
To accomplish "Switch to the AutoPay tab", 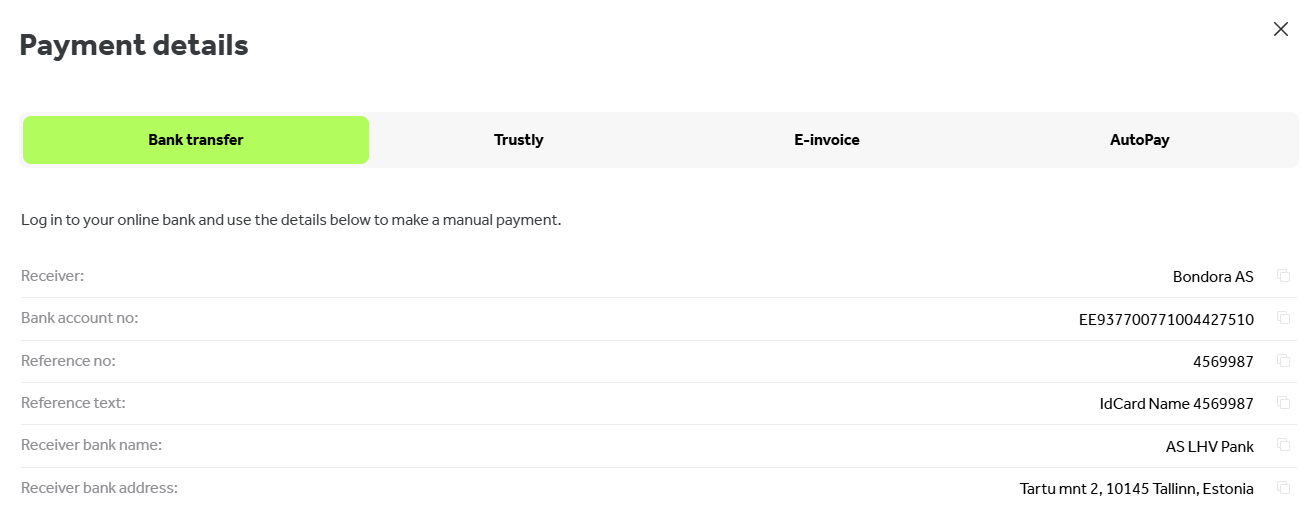I will point(1139,140).
